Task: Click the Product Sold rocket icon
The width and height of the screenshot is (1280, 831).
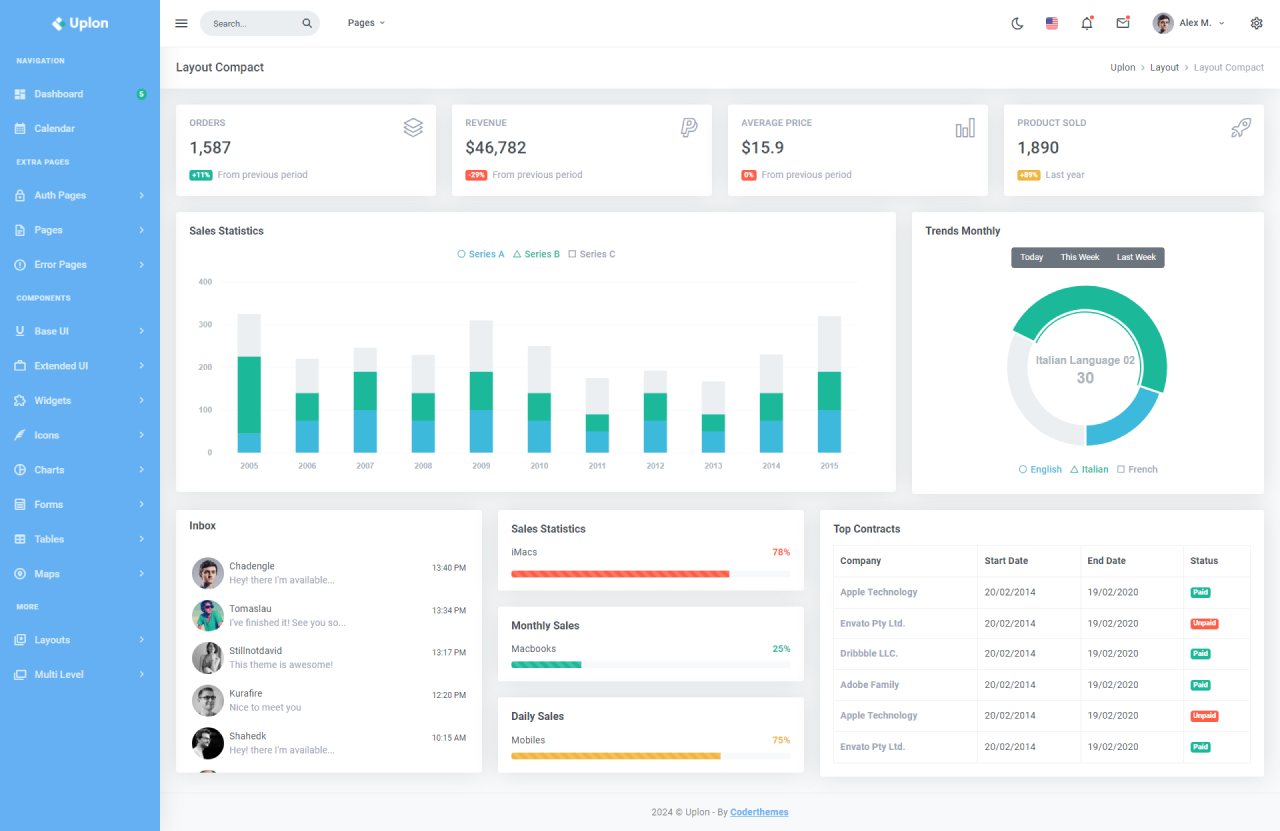Action: (1241, 127)
